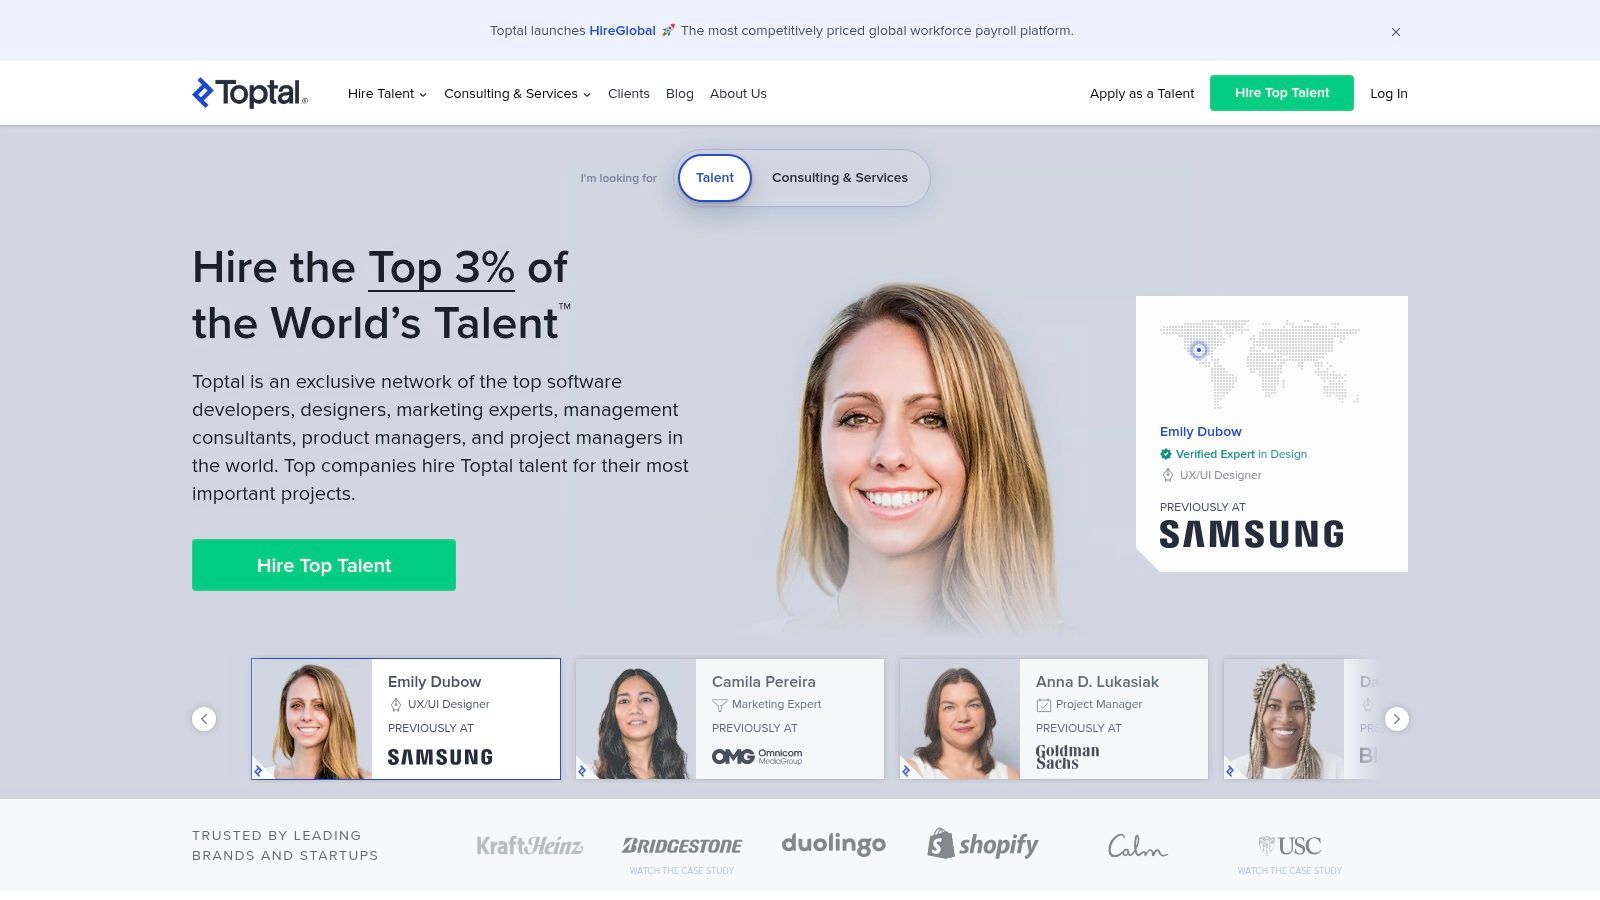Open the HireGlobal link in banner
Image resolution: width=1600 pixels, height=900 pixels.
(622, 31)
